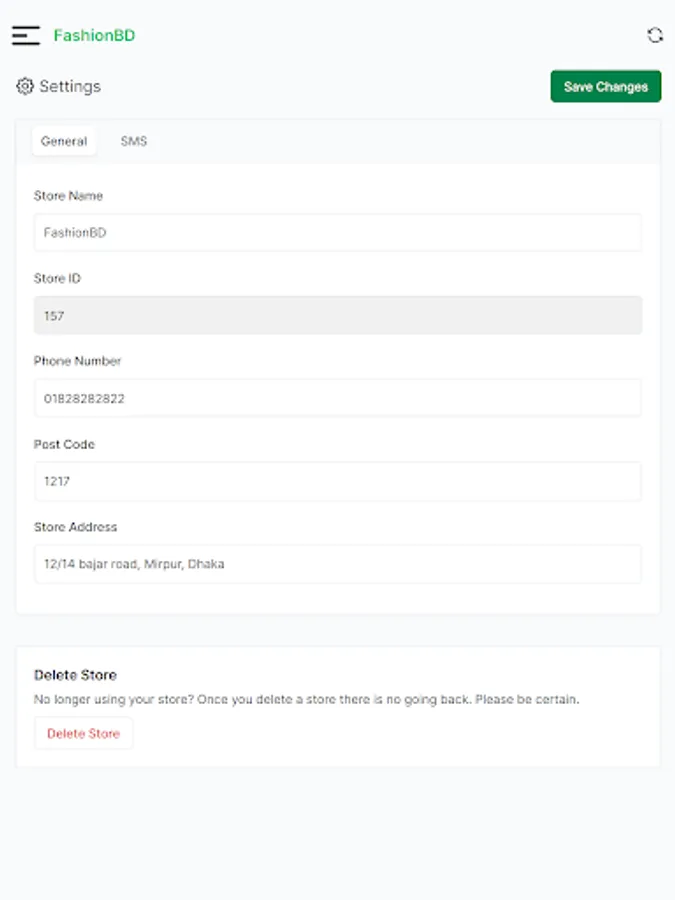This screenshot has height=900, width=675.
Task: Click into the Store Name field
Action: click(x=338, y=232)
